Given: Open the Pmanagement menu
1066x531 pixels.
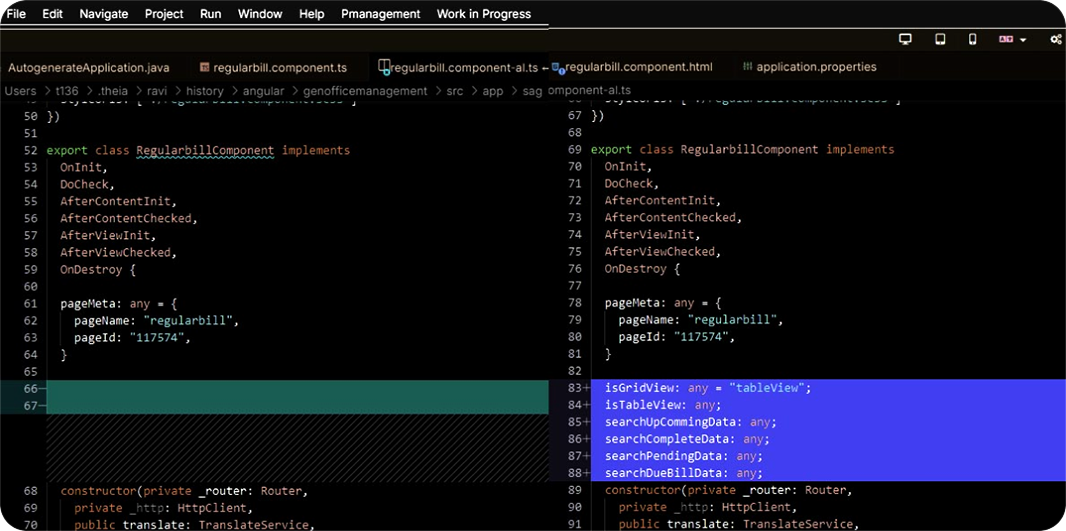Looking at the screenshot, I should tap(381, 14).
